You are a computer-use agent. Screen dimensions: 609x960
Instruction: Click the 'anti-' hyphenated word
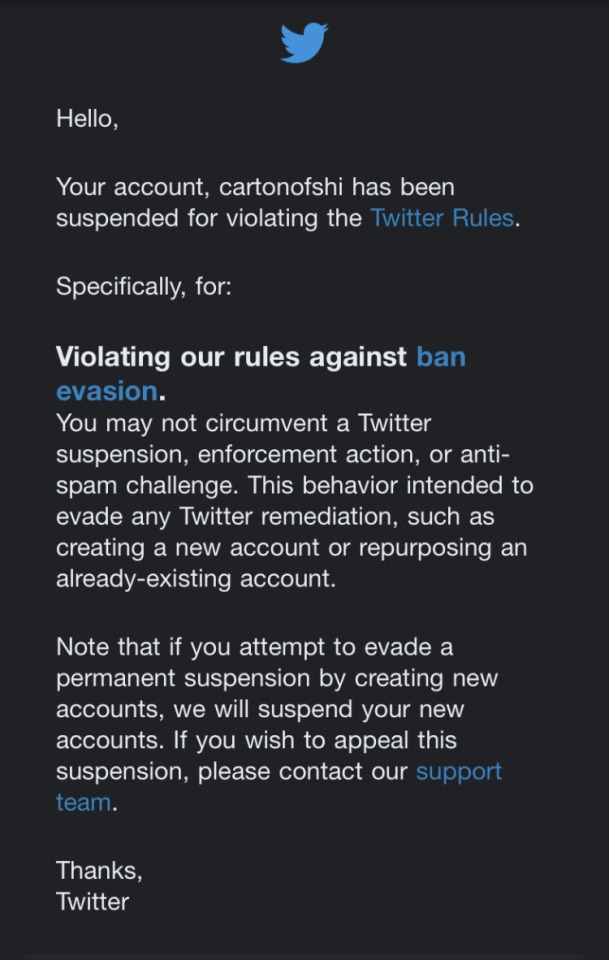[485, 454]
